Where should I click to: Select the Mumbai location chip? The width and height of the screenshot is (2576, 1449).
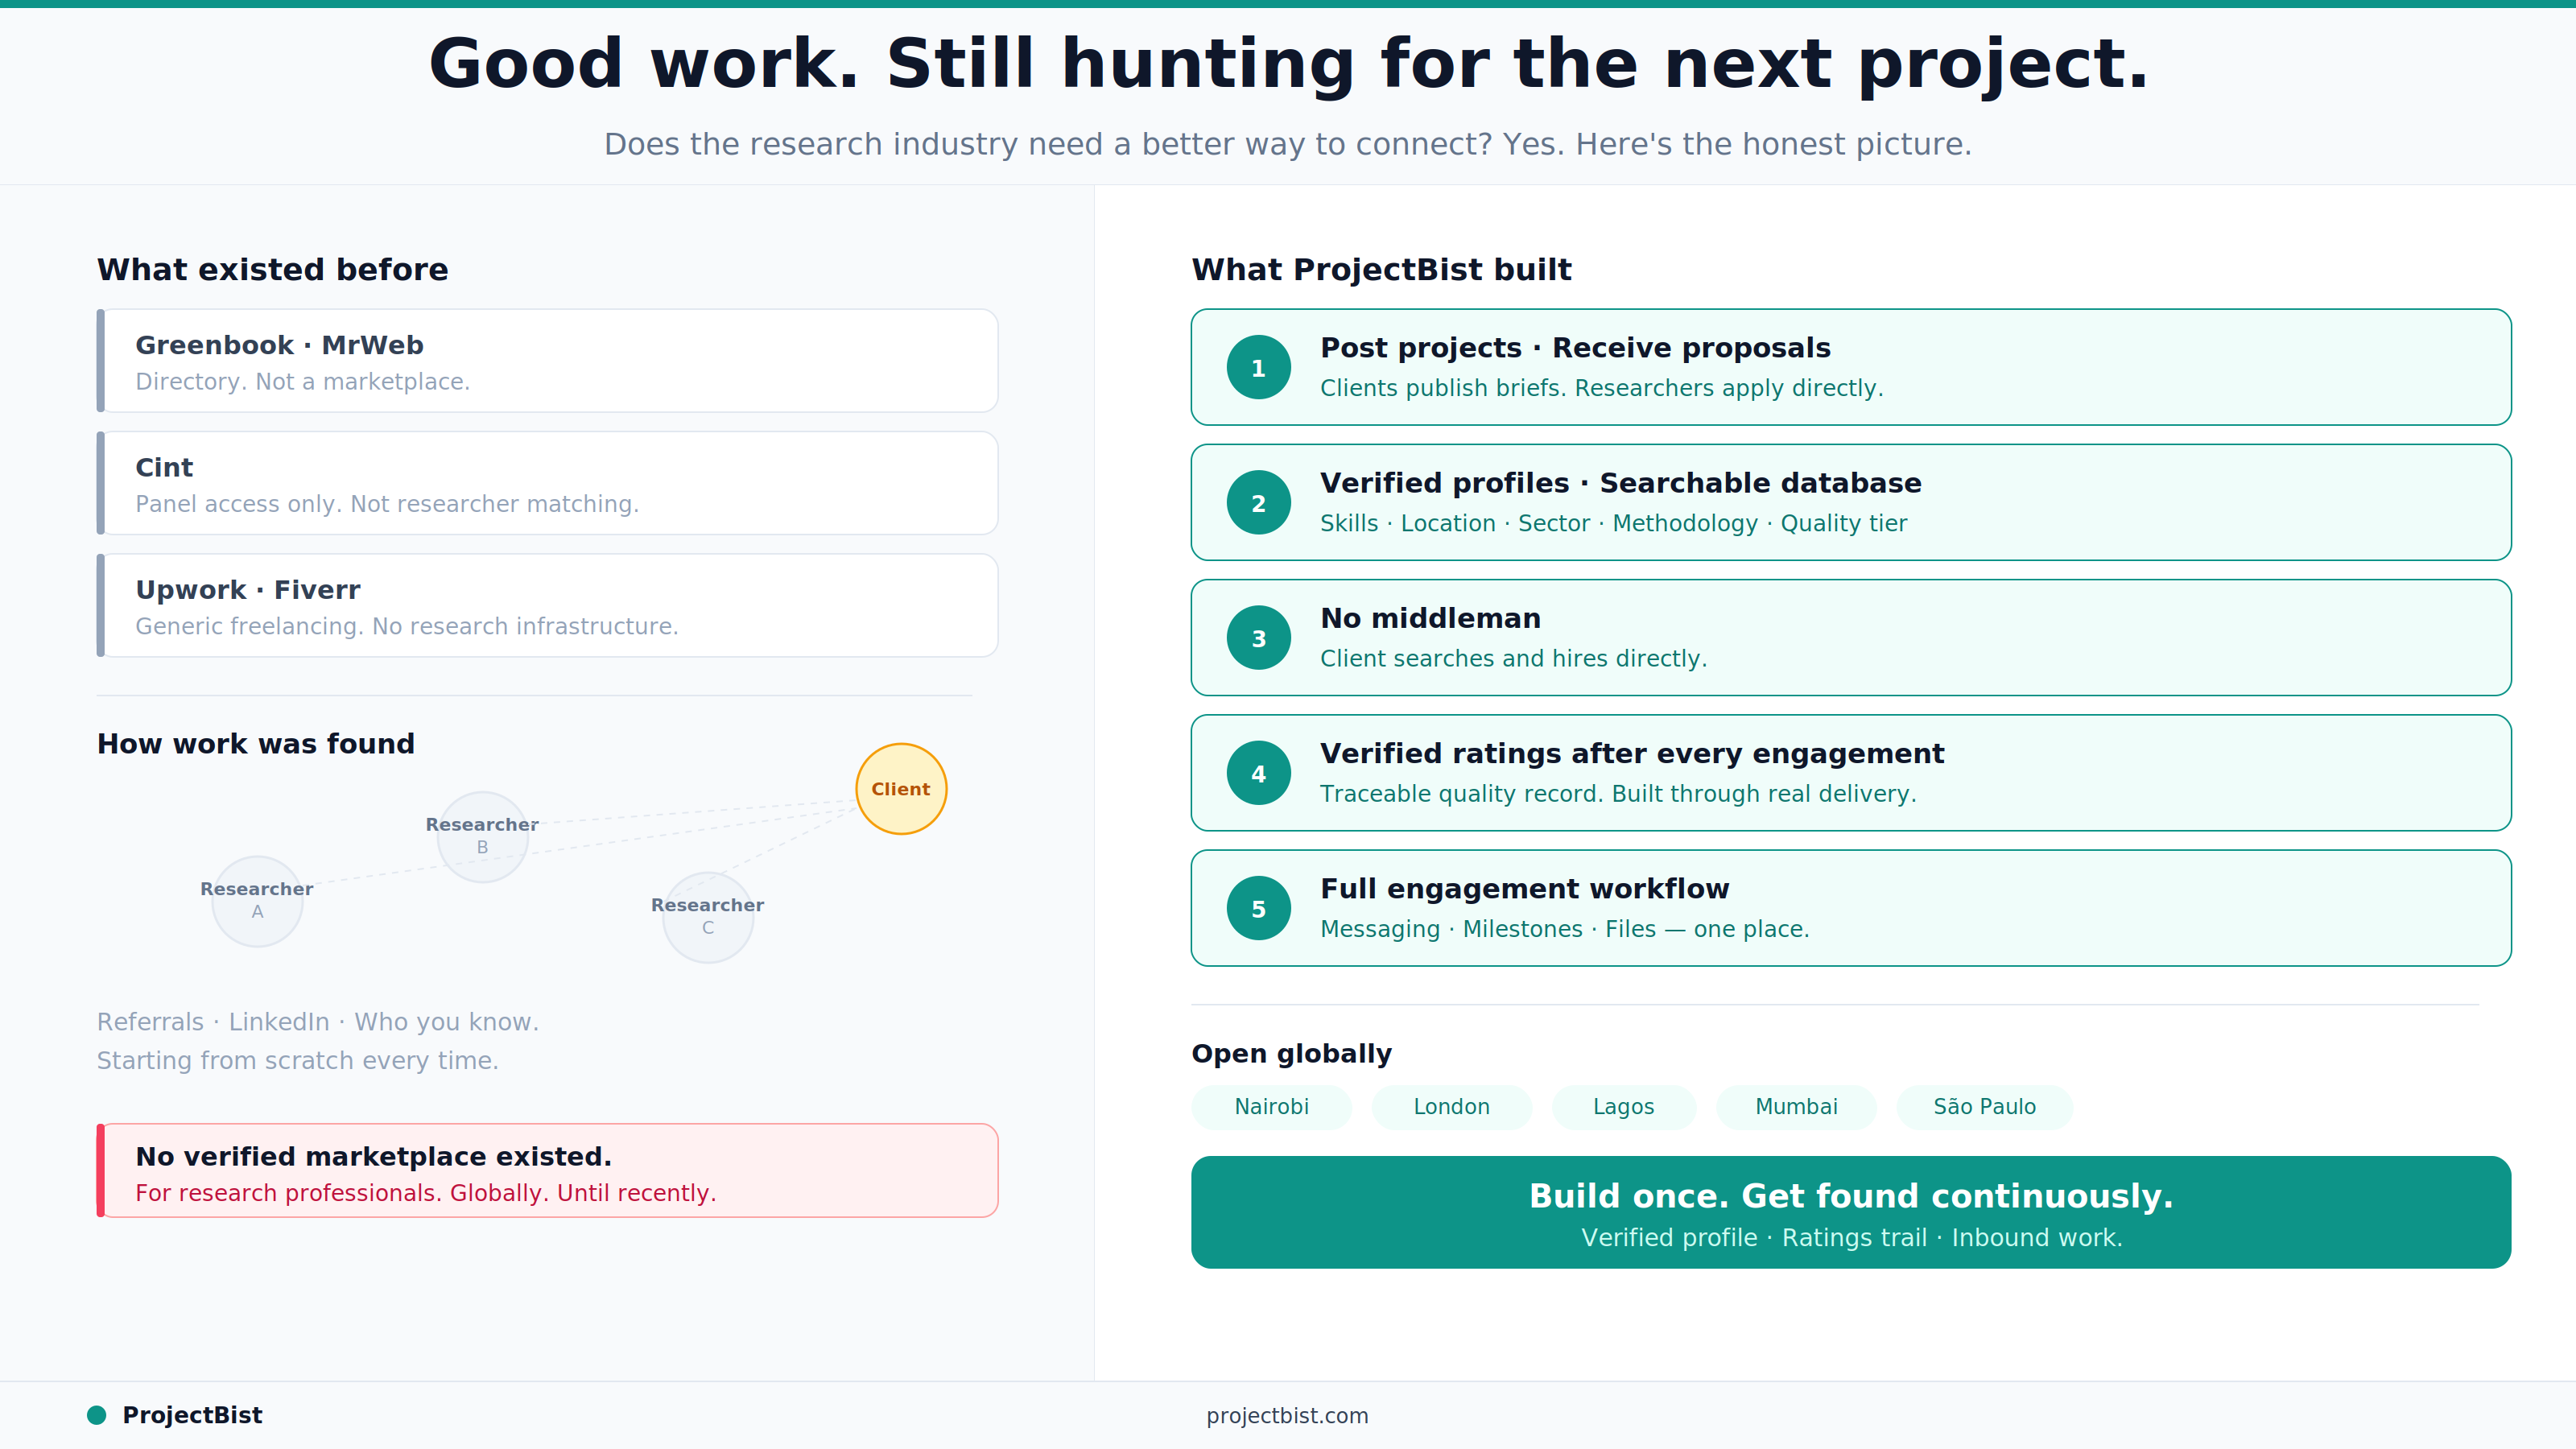(1795, 1106)
